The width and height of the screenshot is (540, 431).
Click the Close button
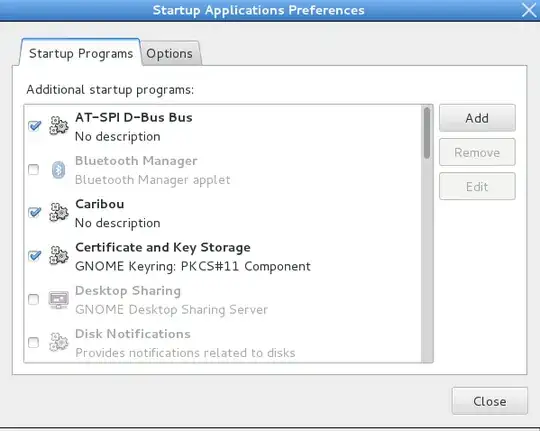pos(489,401)
